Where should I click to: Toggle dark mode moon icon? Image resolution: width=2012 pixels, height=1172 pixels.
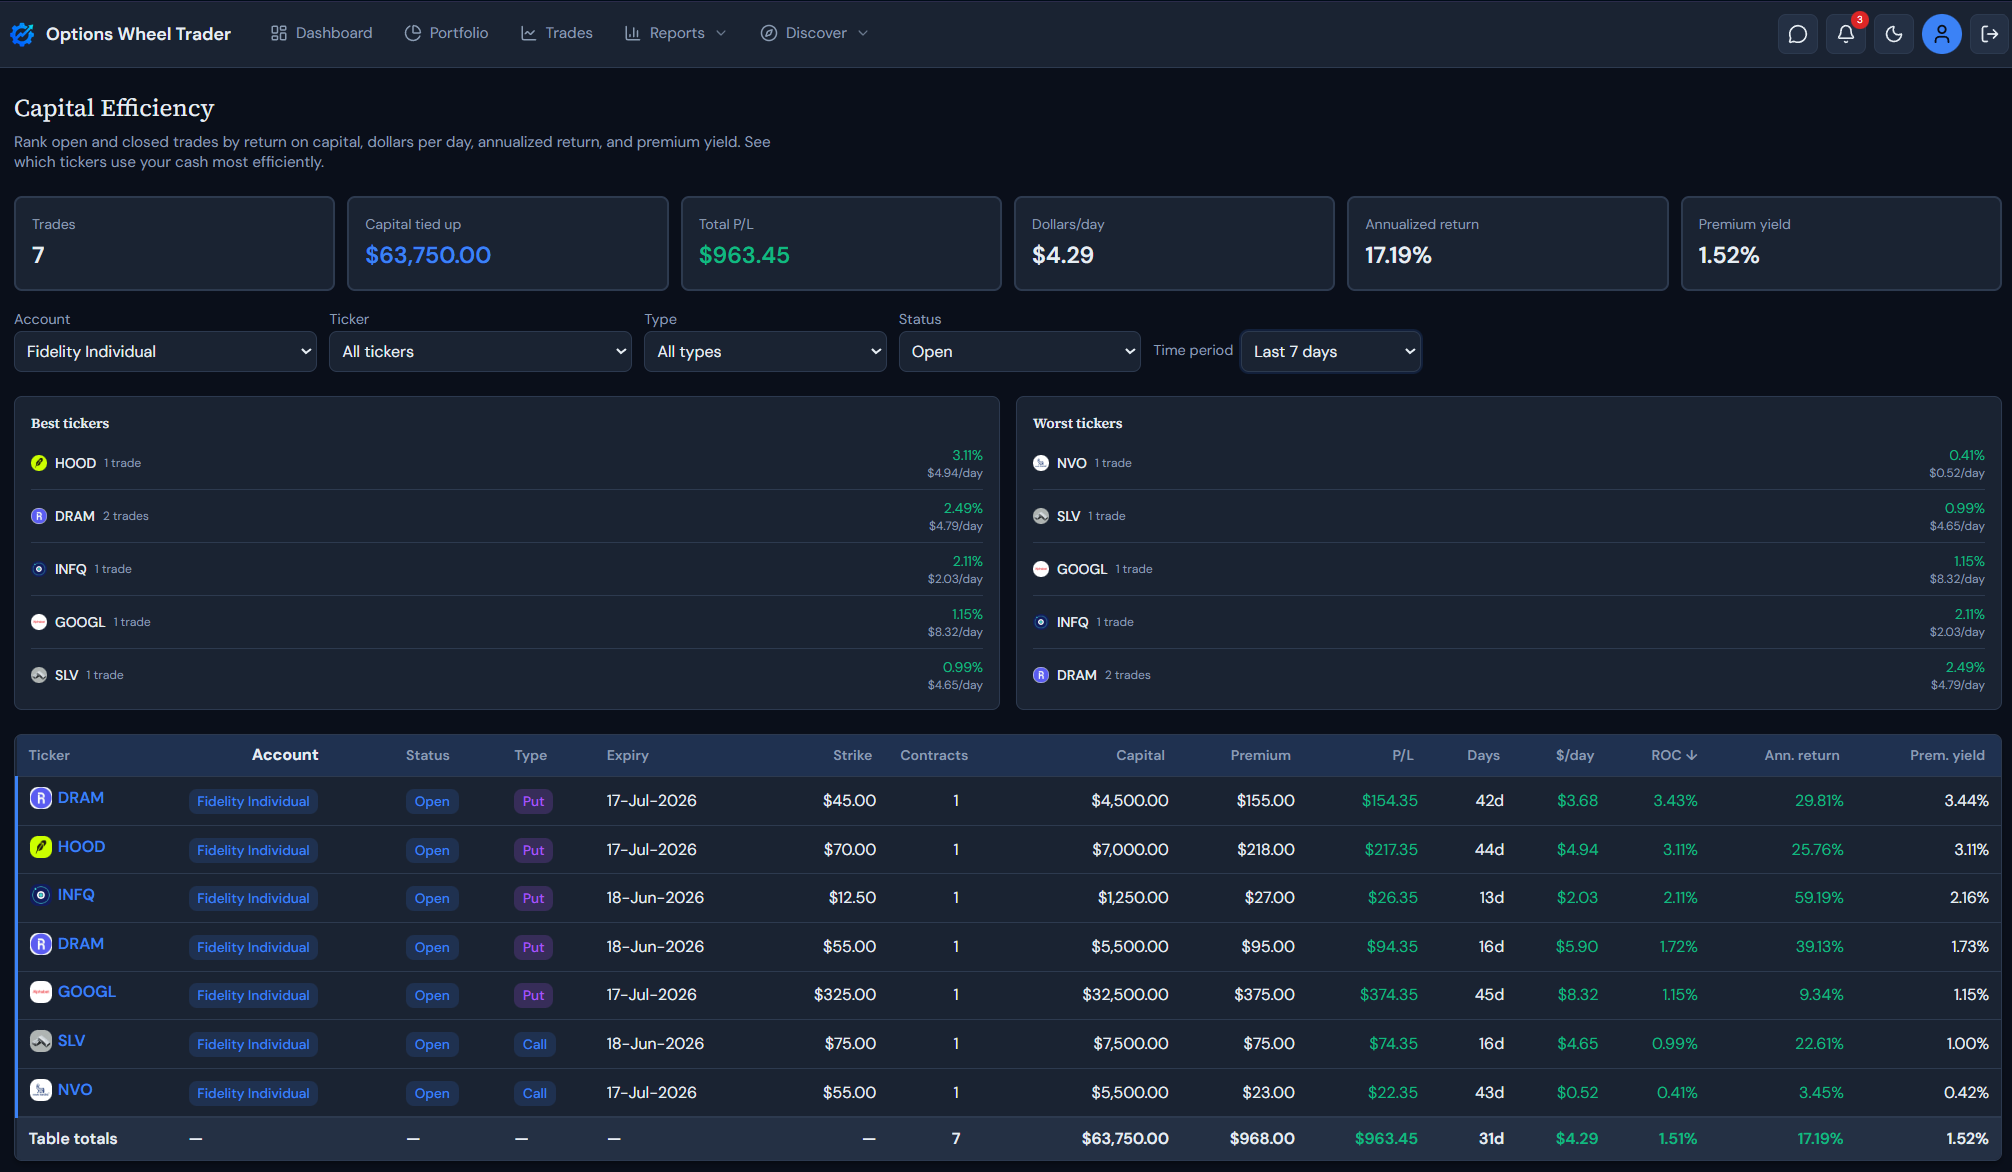tap(1894, 34)
